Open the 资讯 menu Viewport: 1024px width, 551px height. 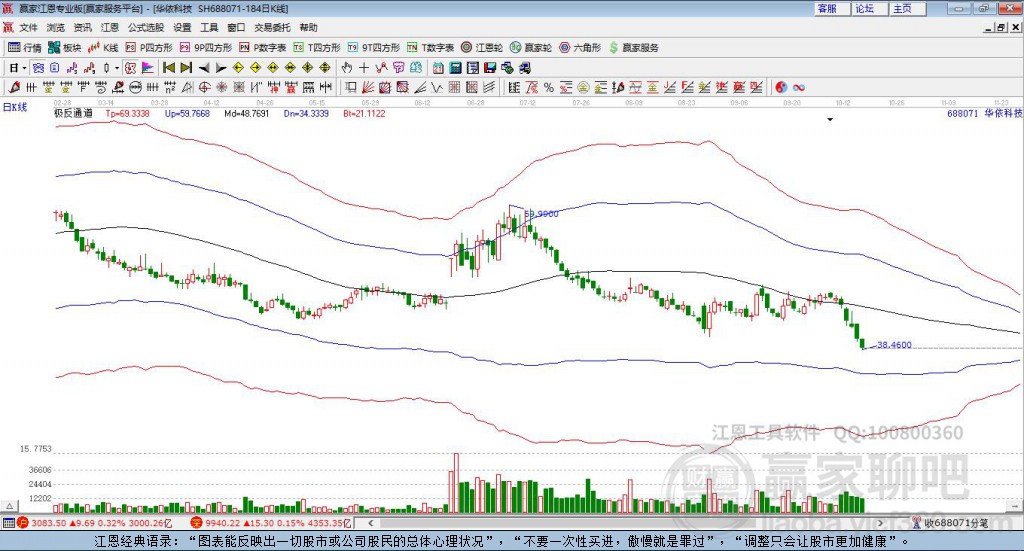click(82, 27)
